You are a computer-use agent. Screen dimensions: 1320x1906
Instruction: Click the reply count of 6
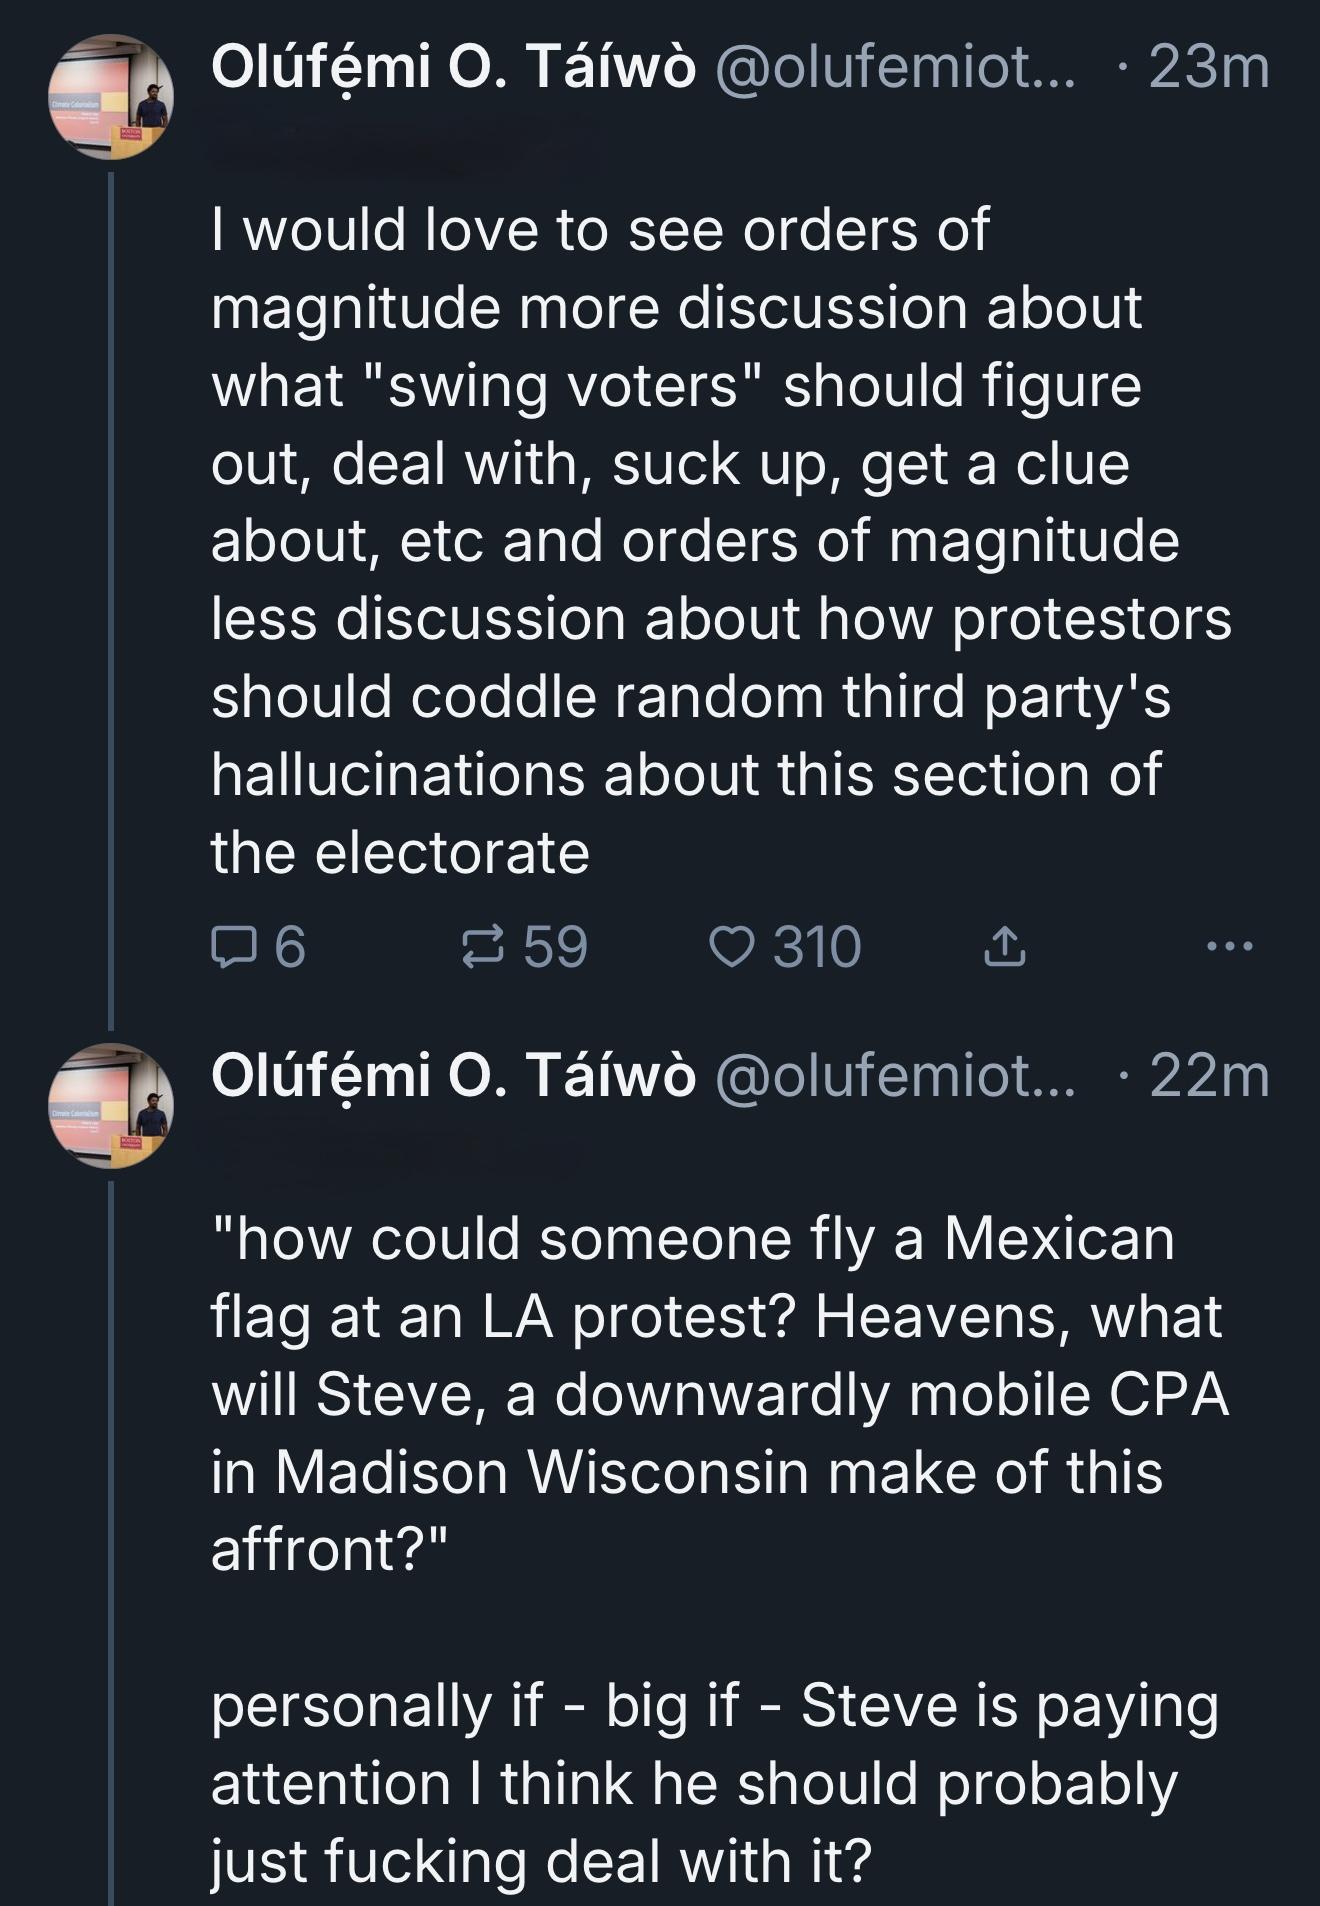(289, 946)
